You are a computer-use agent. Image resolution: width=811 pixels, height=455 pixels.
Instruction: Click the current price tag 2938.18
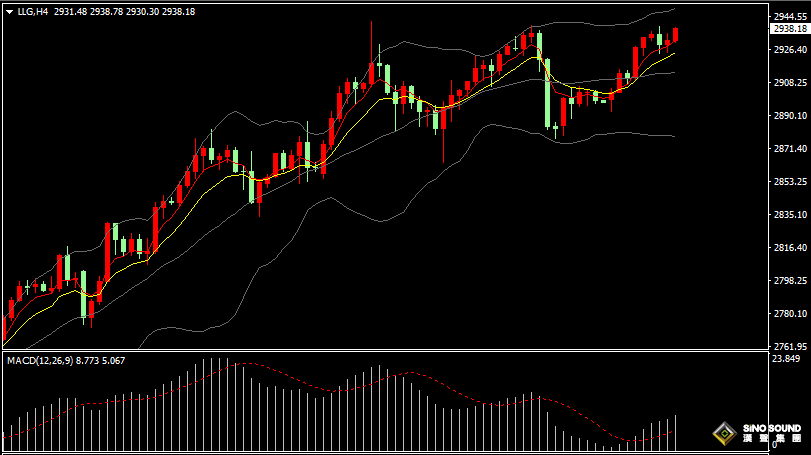point(790,29)
